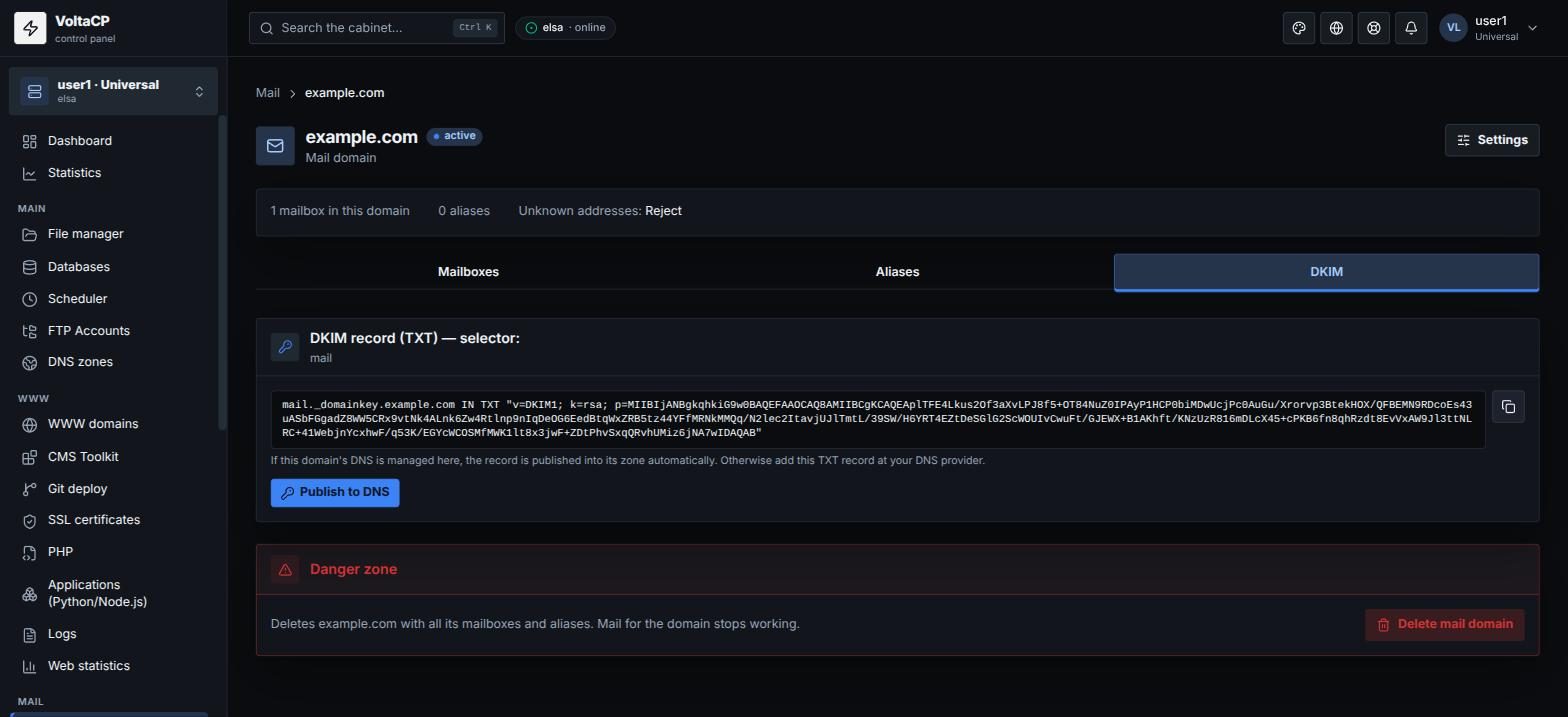Open File manager in the sidebar

pyautogui.click(x=108, y=234)
